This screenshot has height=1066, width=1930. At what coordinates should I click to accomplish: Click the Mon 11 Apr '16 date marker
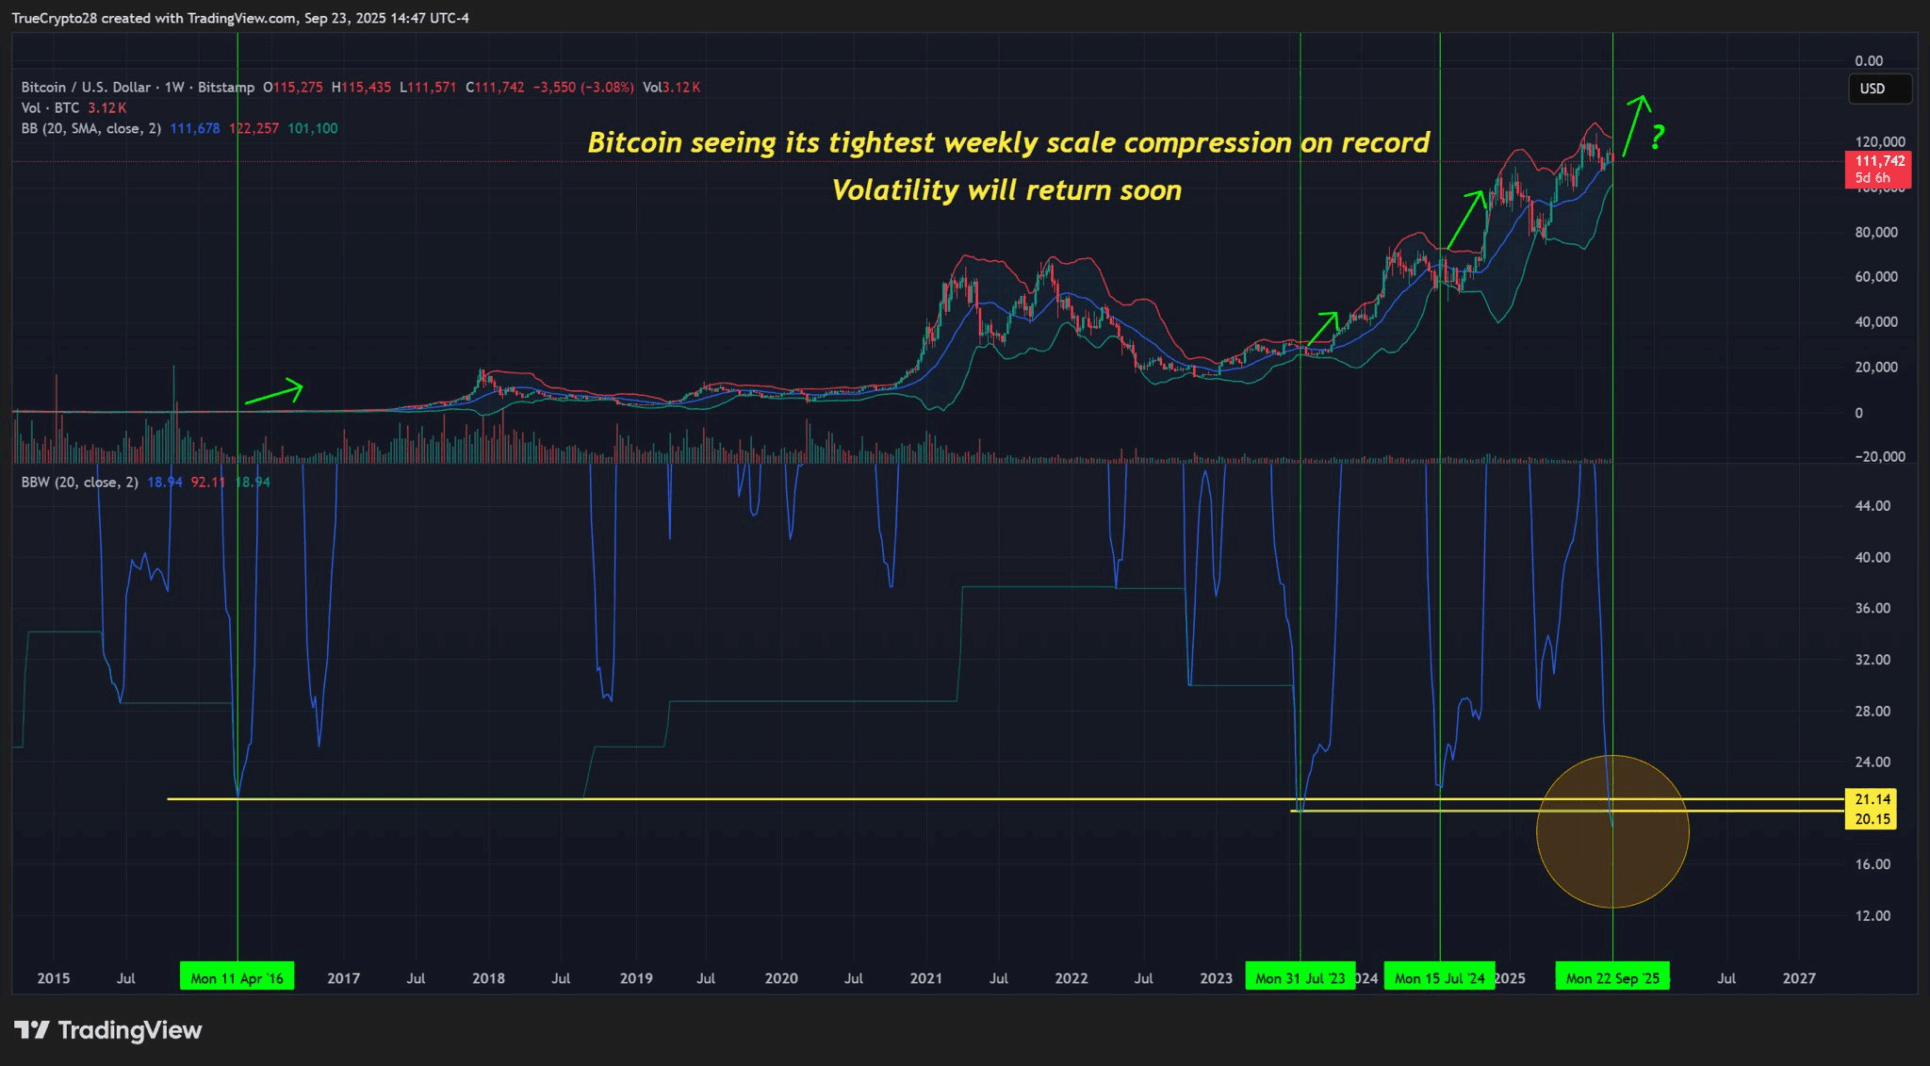[x=237, y=978]
